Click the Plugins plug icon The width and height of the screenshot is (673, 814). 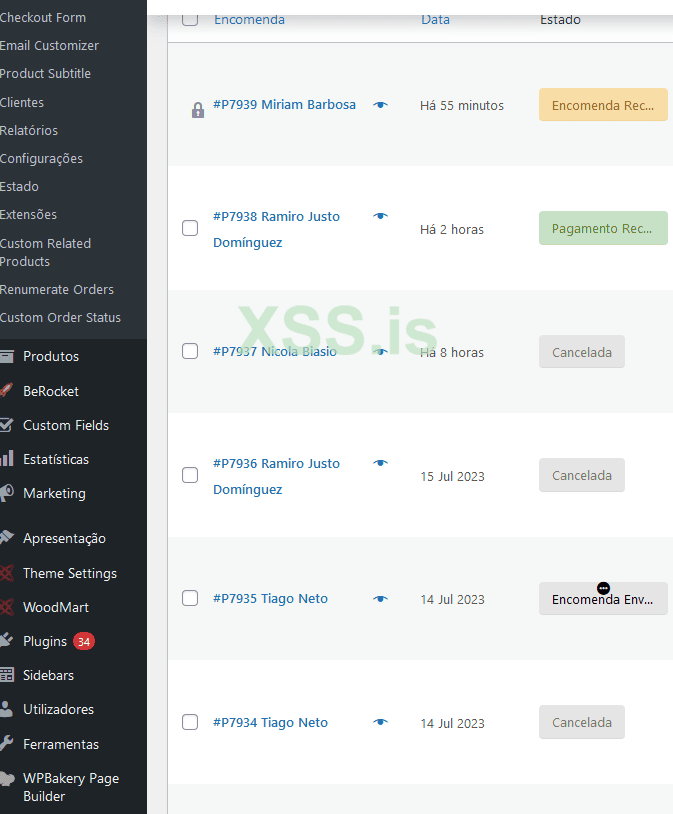(x=7, y=641)
